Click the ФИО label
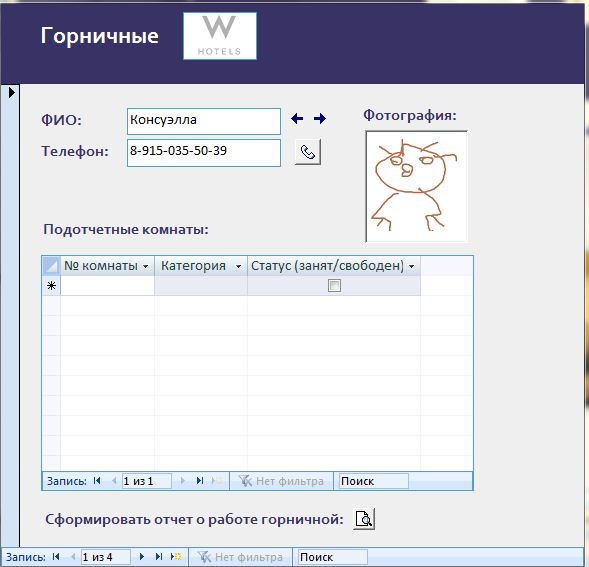The image size is (589, 567). click(61, 120)
